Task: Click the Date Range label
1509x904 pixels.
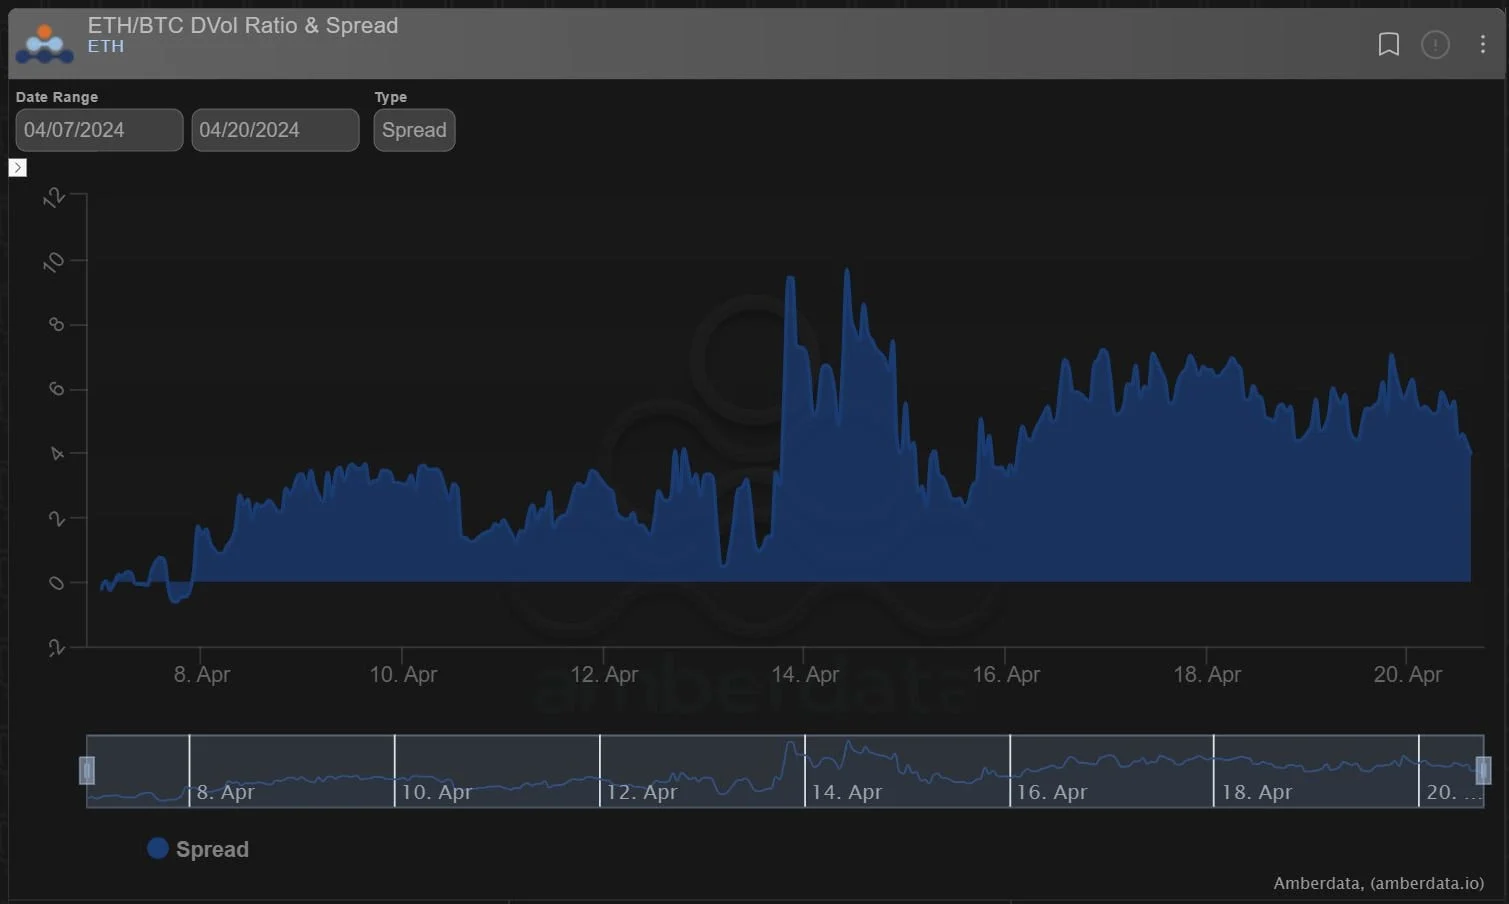Action: [57, 97]
